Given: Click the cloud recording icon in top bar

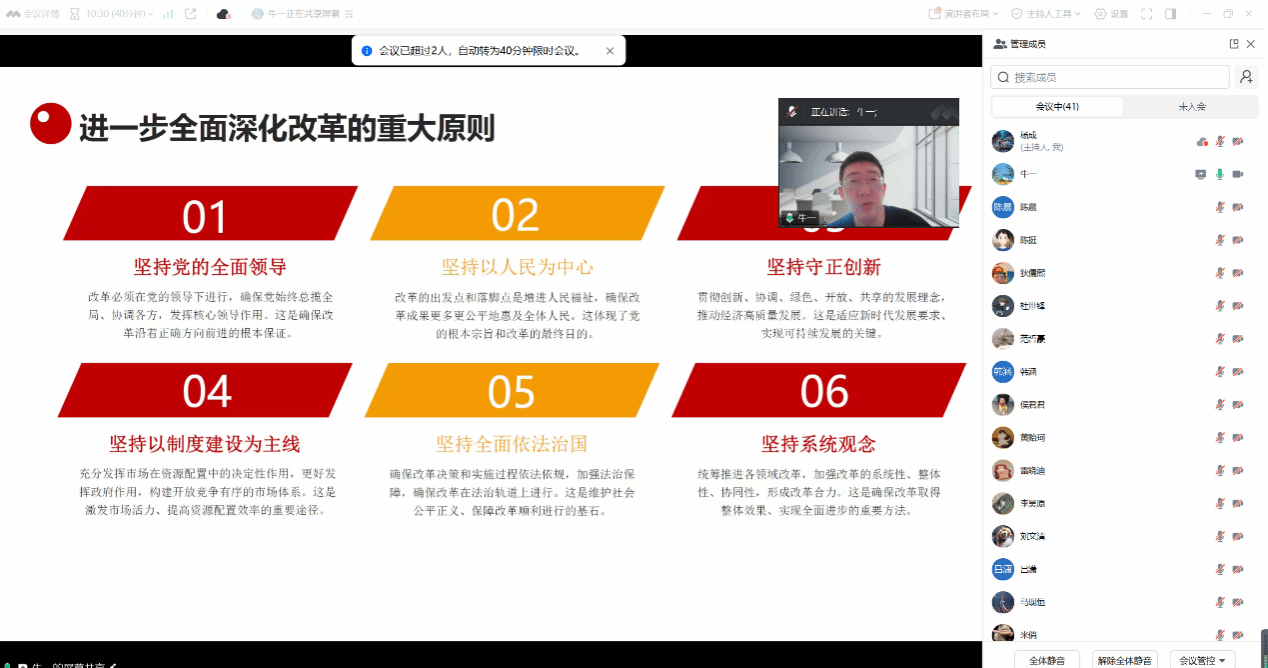Looking at the screenshot, I should point(223,14).
